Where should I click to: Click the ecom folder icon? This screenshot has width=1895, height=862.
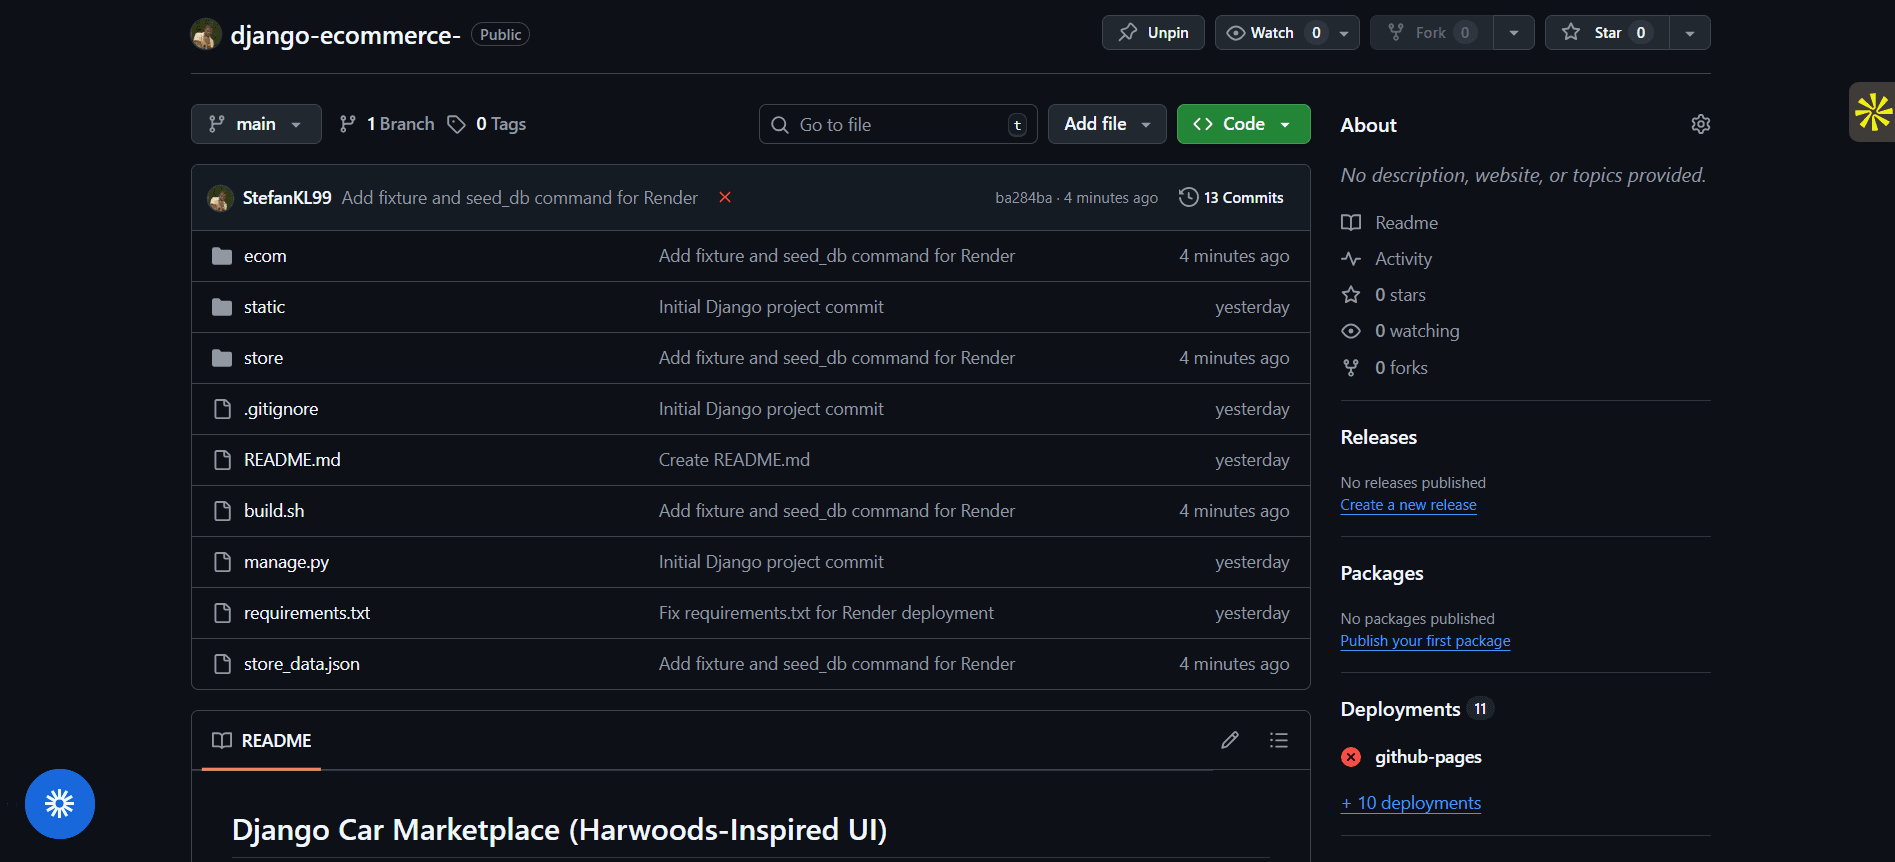[222, 256]
